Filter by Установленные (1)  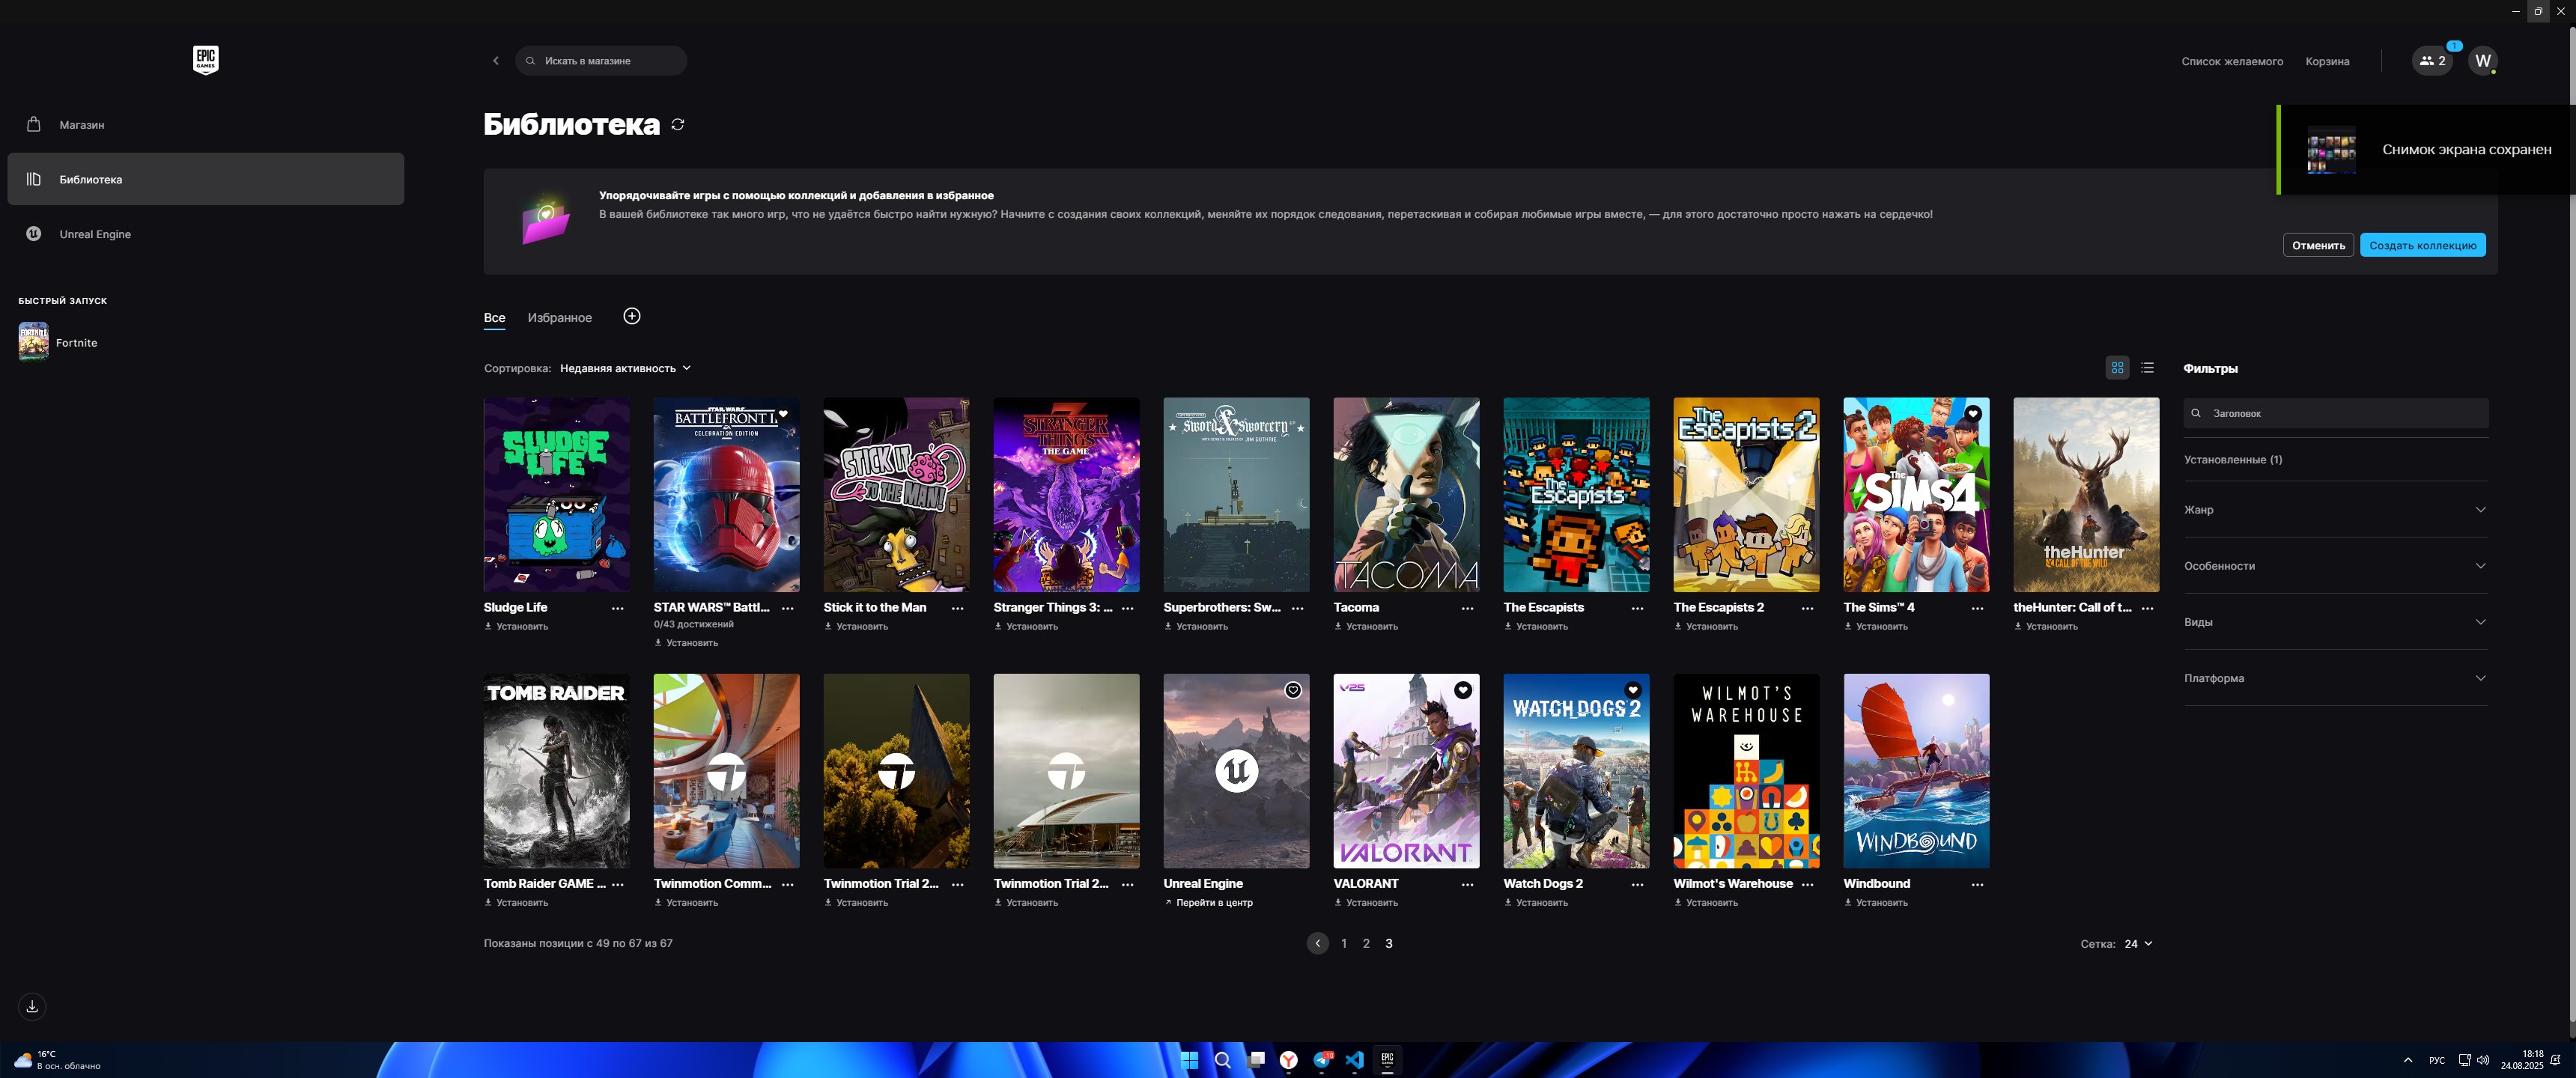2233,460
